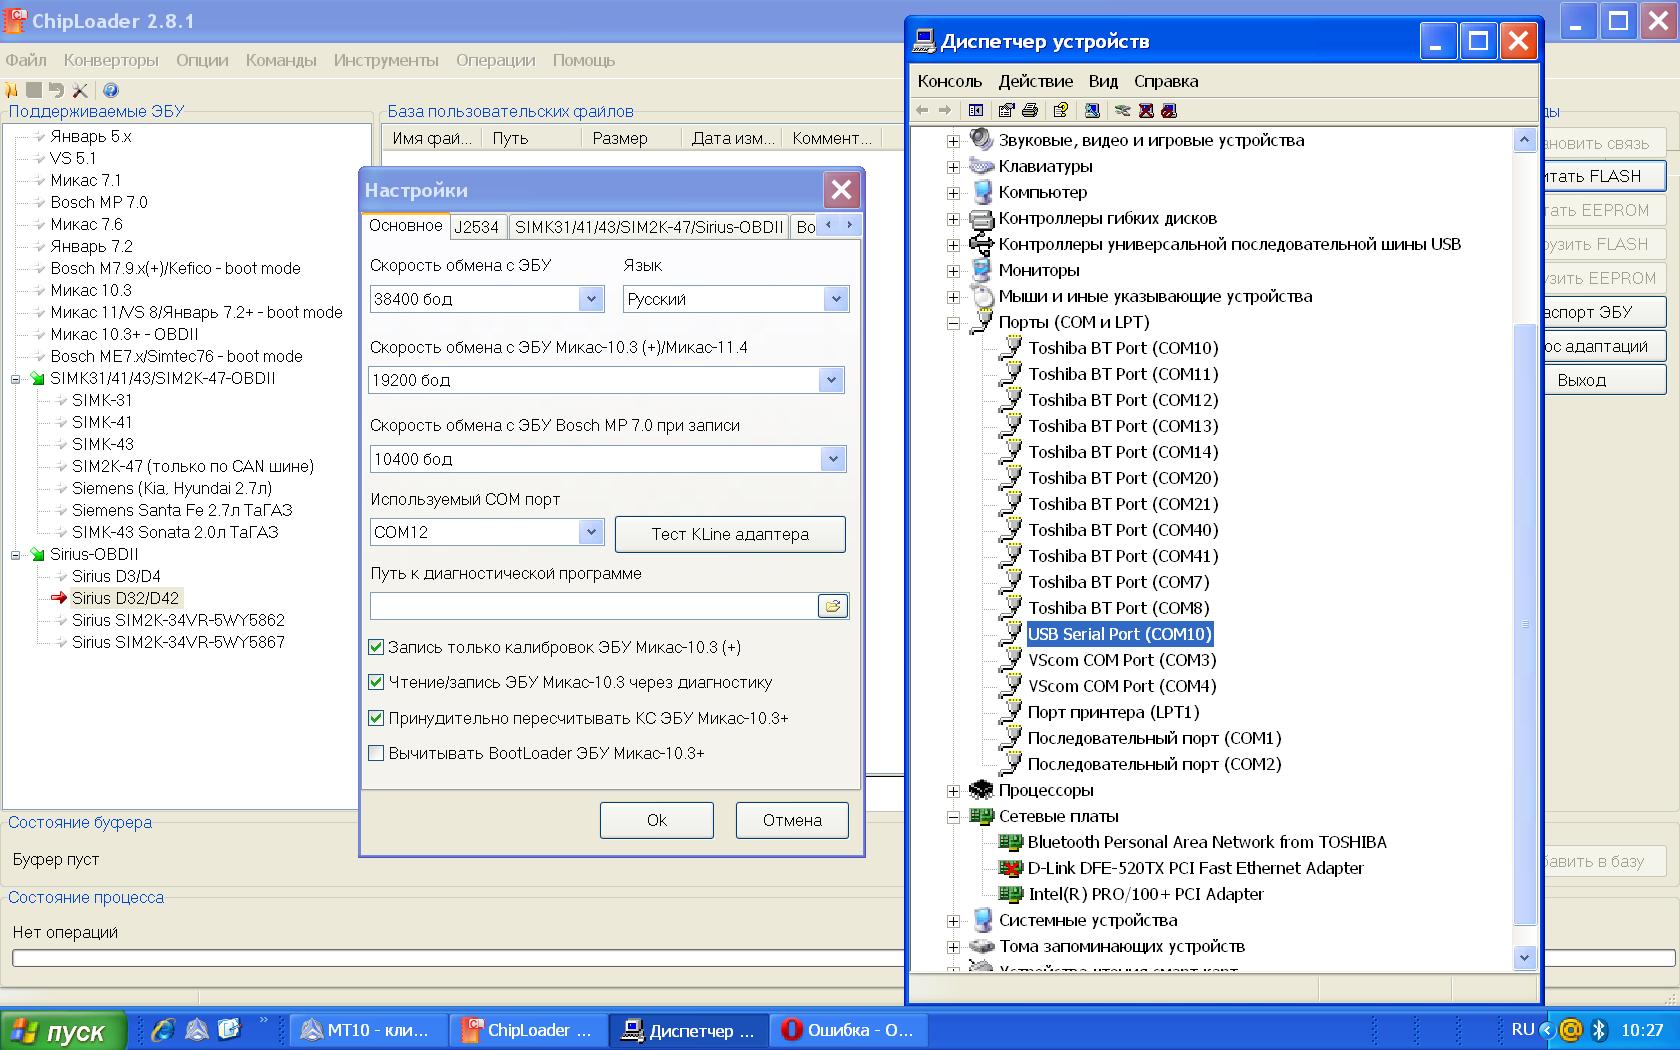Collapse SIMK31/41/43/SIM2K-47-OBDII tree node
Screen dimensions: 1680x1050
click(16, 378)
